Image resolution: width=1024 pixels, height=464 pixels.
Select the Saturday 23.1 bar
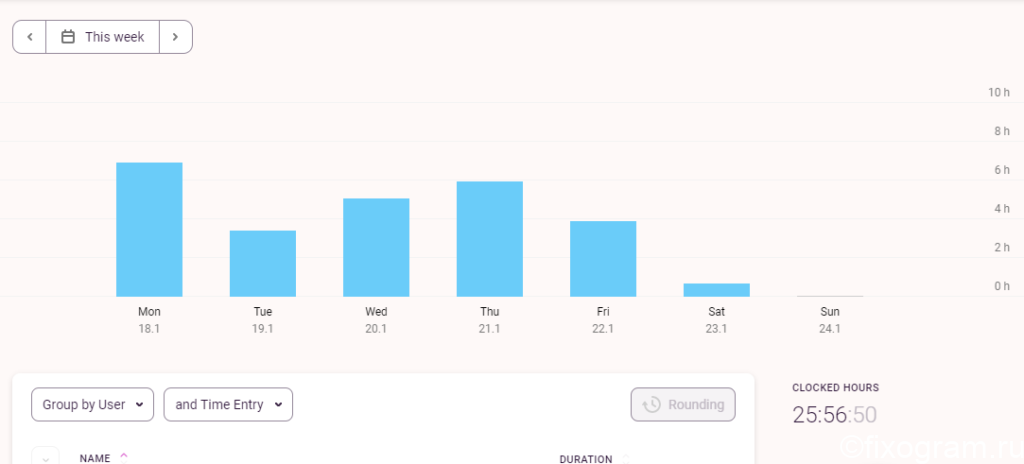716,290
